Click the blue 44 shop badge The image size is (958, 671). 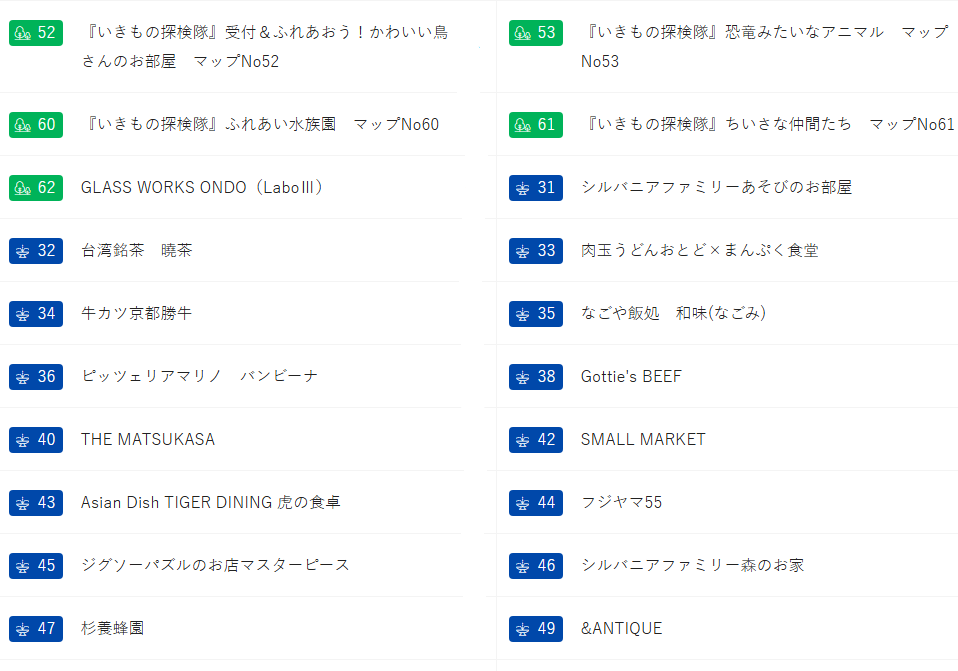535,503
